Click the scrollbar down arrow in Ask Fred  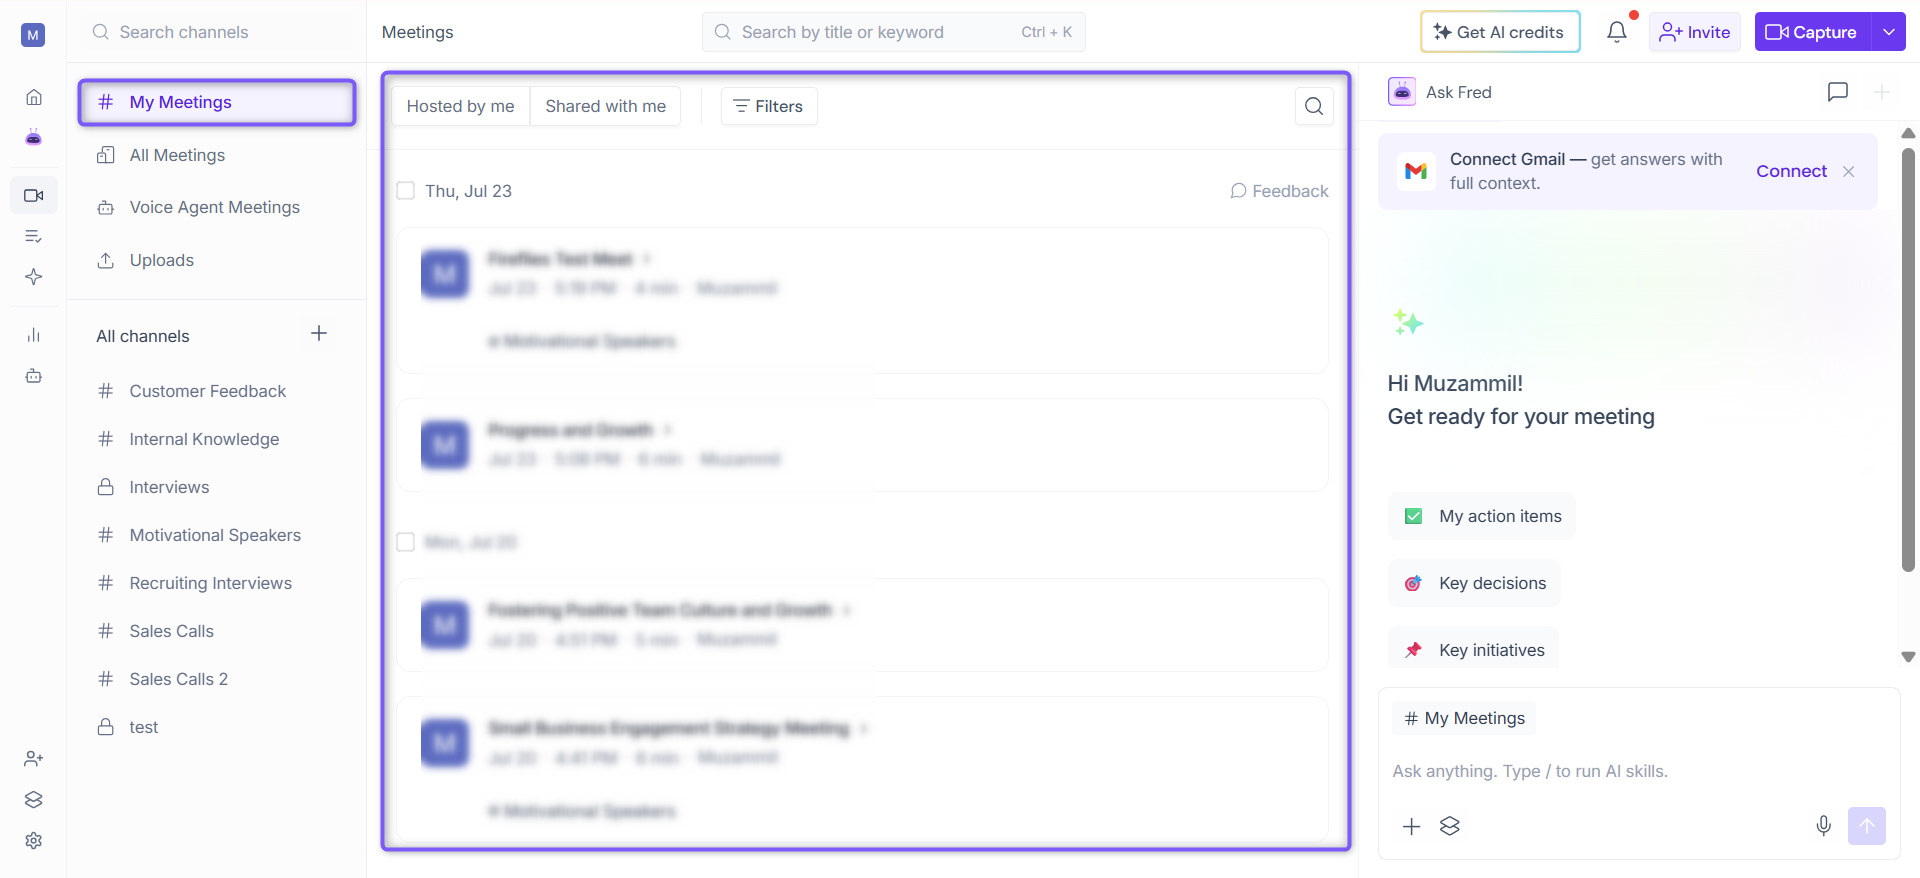(x=1908, y=657)
